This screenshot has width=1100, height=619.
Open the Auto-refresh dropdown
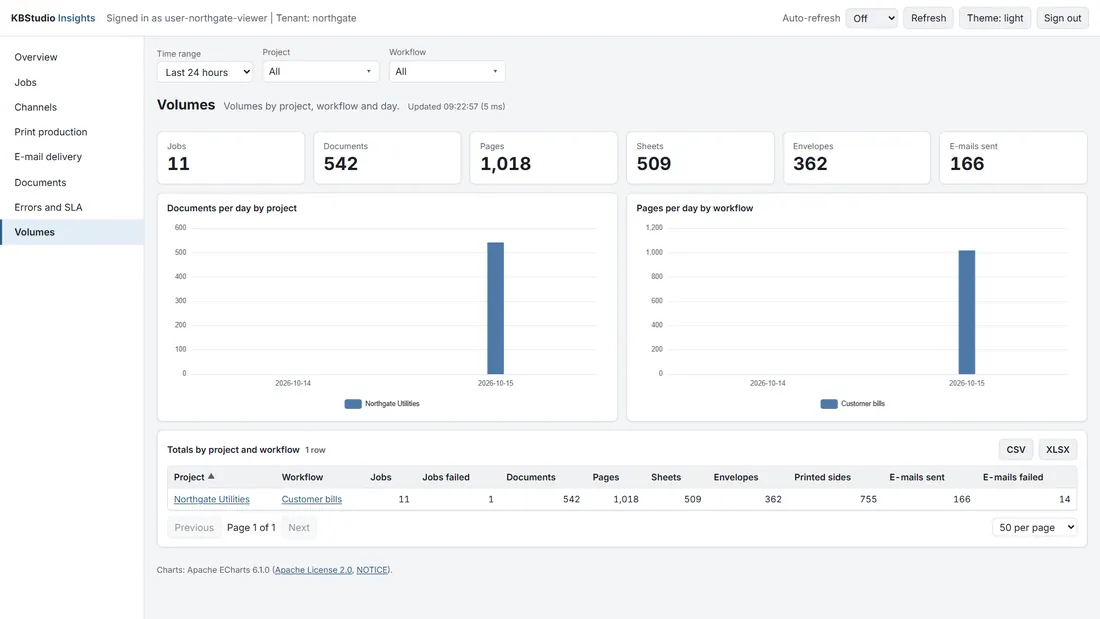click(871, 18)
